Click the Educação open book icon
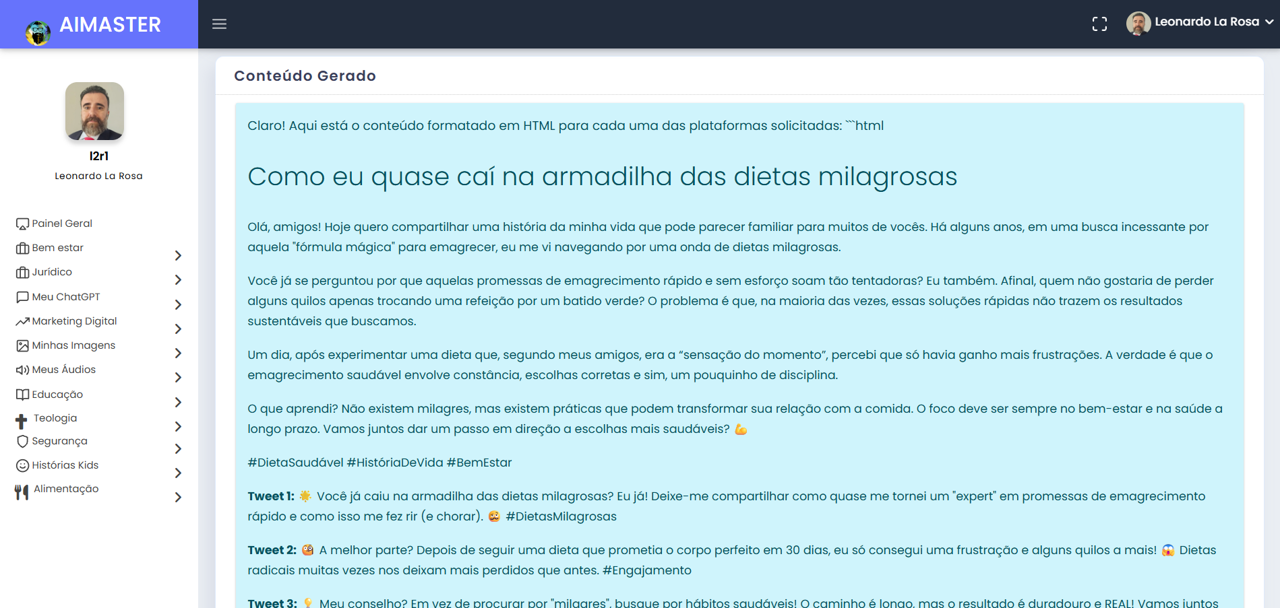The width and height of the screenshot is (1280, 608). pyautogui.click(x=22, y=394)
